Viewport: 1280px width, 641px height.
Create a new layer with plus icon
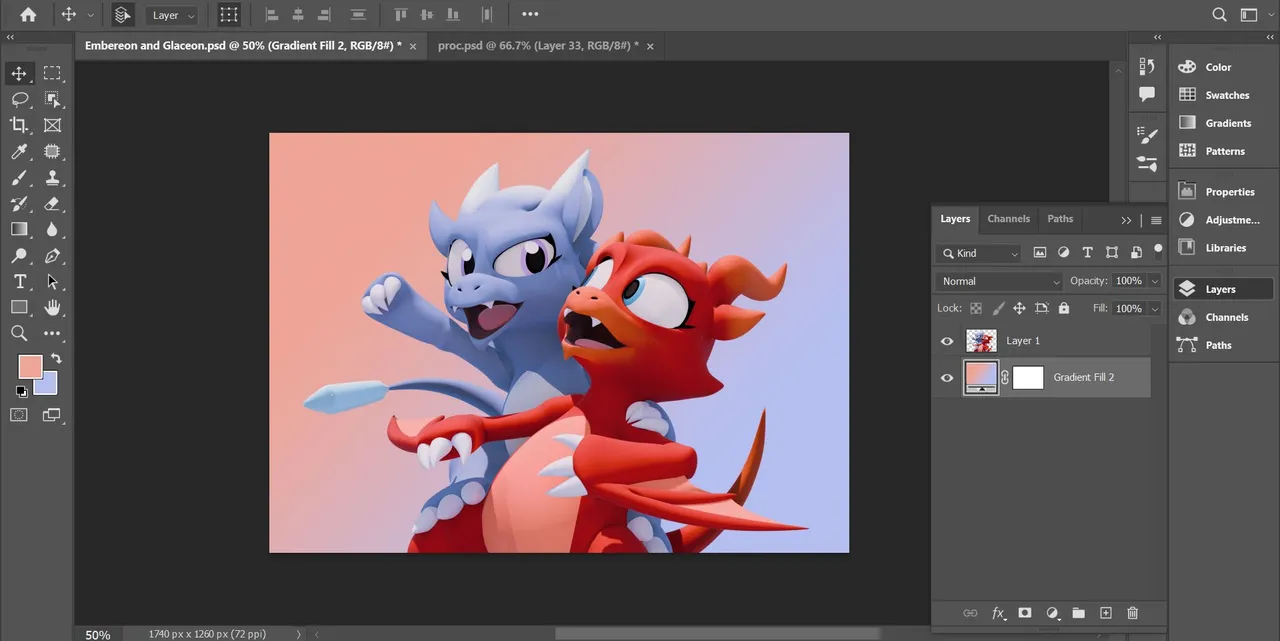click(1105, 613)
